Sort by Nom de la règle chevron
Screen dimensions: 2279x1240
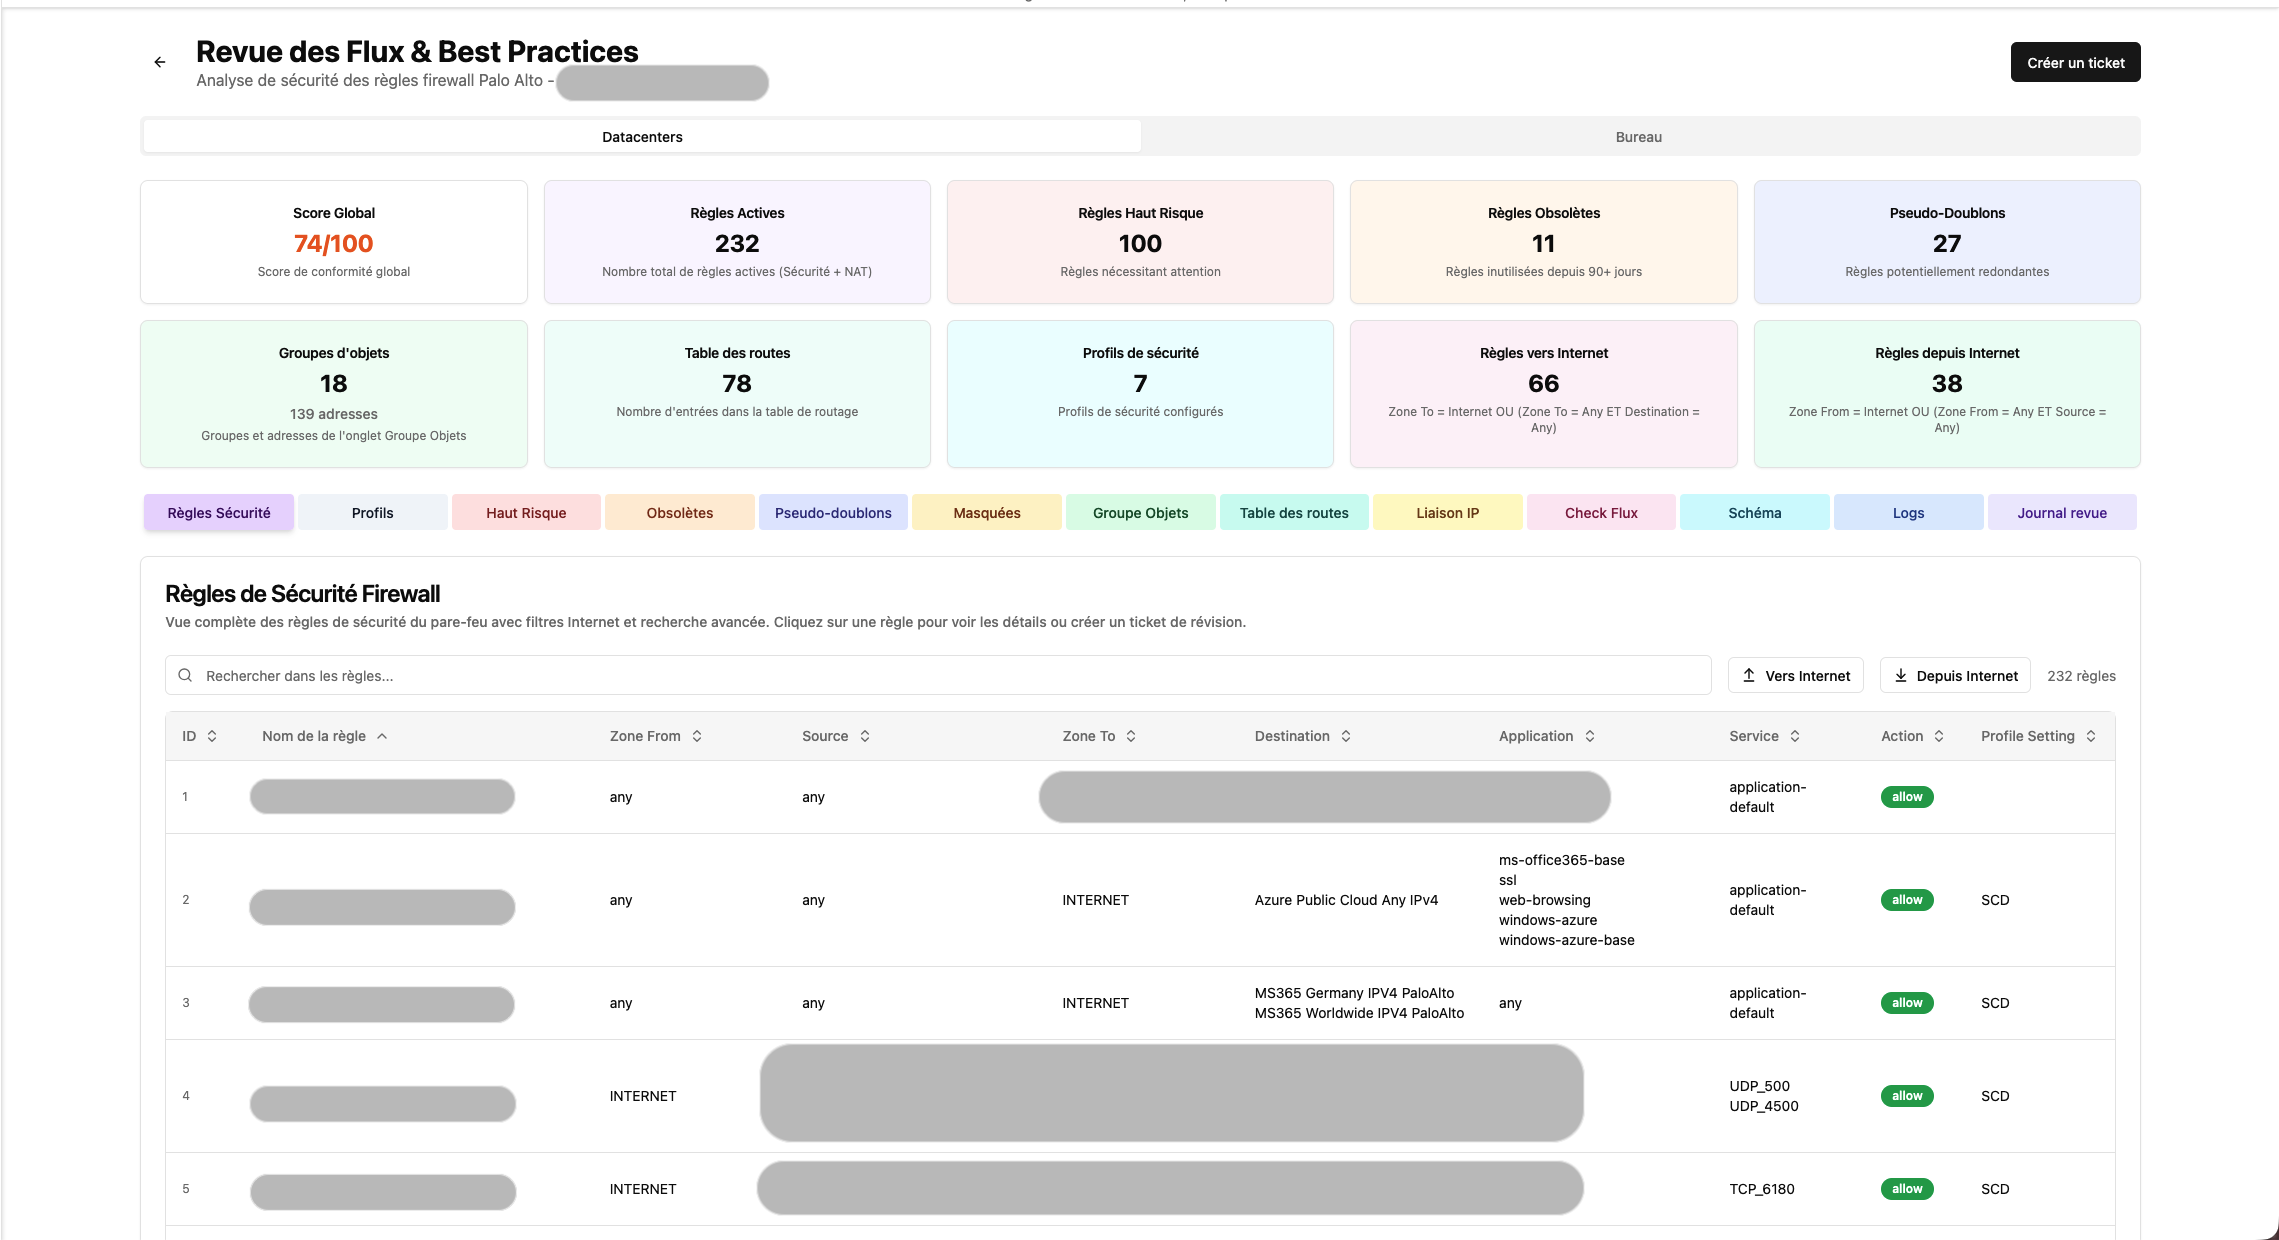pos(382,736)
